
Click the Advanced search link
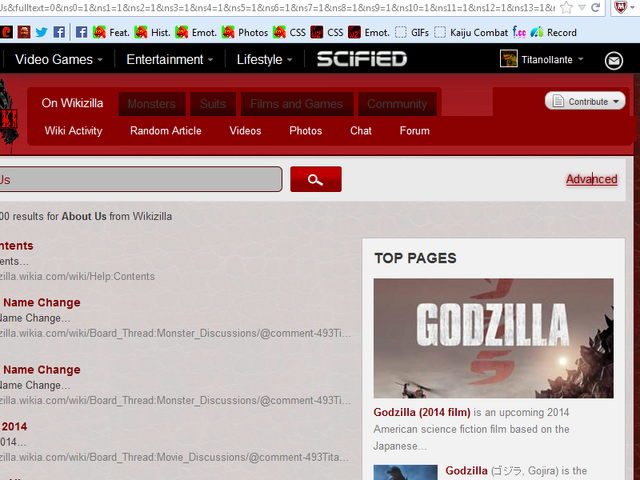(591, 179)
